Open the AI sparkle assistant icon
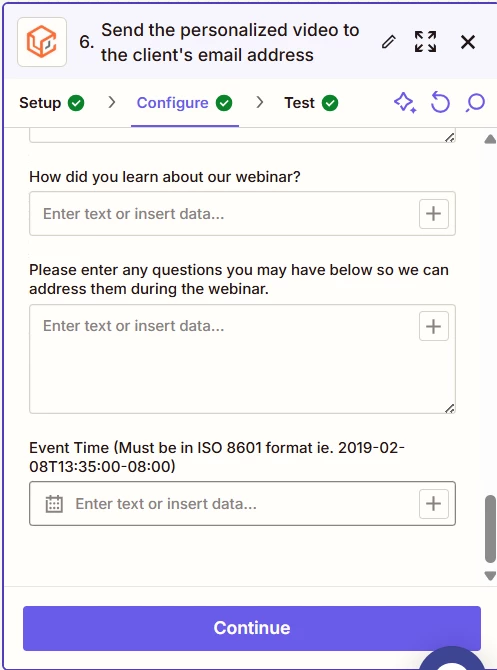497x670 pixels. [x=405, y=103]
